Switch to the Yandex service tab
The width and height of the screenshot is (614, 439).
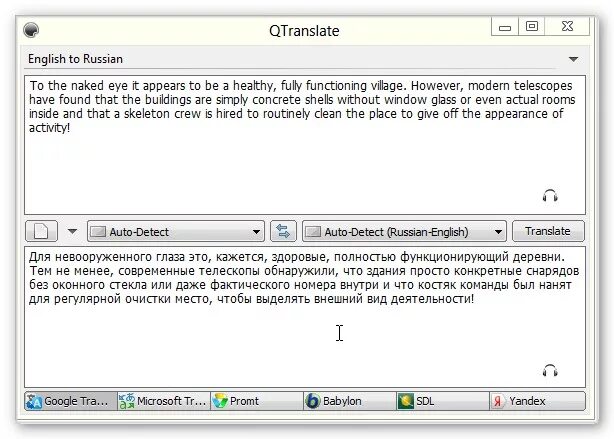537,401
